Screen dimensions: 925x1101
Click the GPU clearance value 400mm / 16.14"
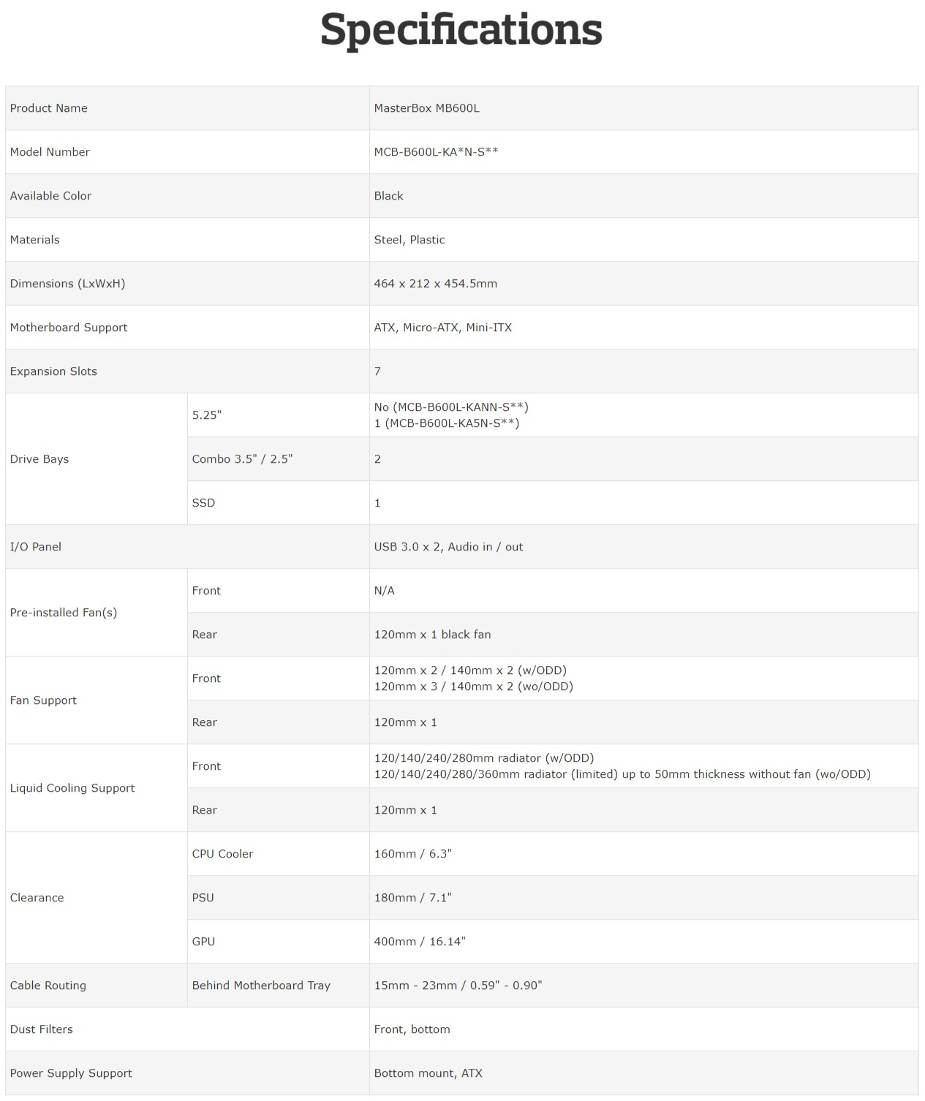(x=419, y=942)
